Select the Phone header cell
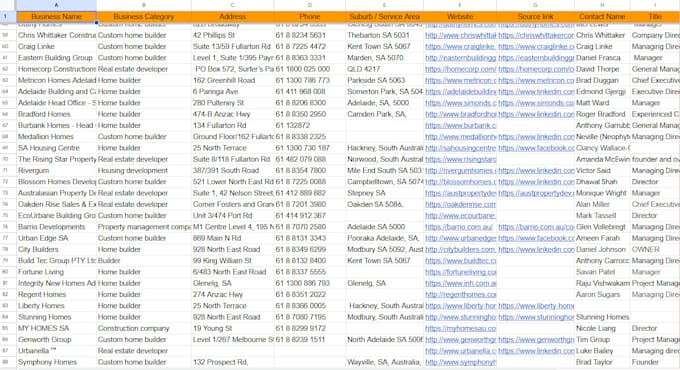This screenshot has width=680, height=370. pyautogui.click(x=310, y=17)
